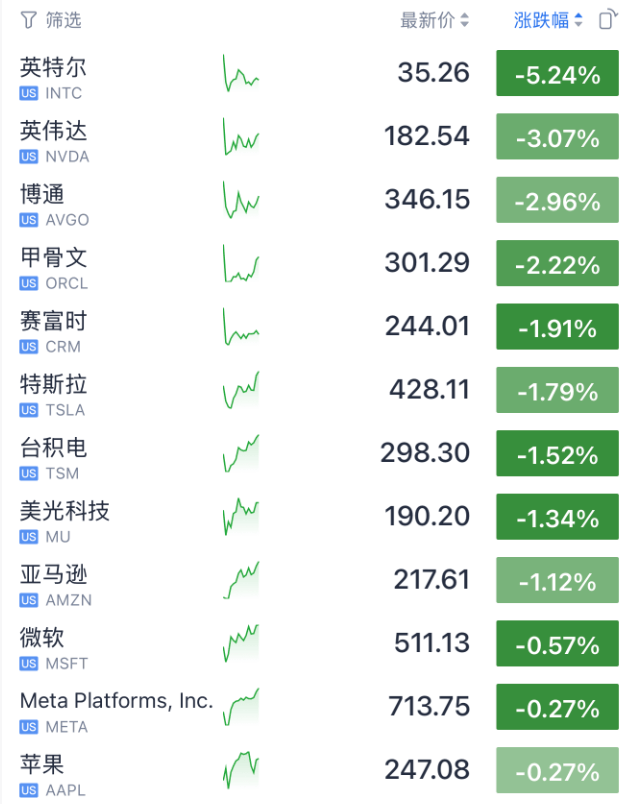Click the US market tag beside TSLA
The width and height of the screenshot is (636, 804).
[29, 410]
